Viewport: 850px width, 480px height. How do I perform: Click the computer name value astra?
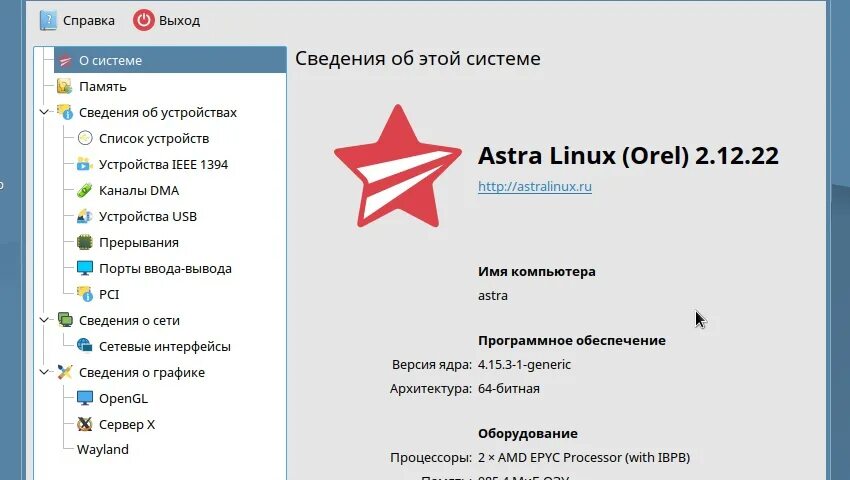[x=493, y=296]
